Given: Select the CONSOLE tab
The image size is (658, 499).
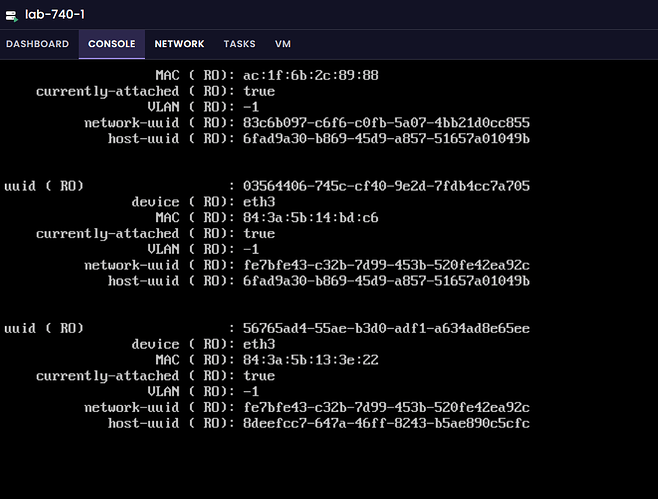Looking at the screenshot, I should (x=112, y=44).
